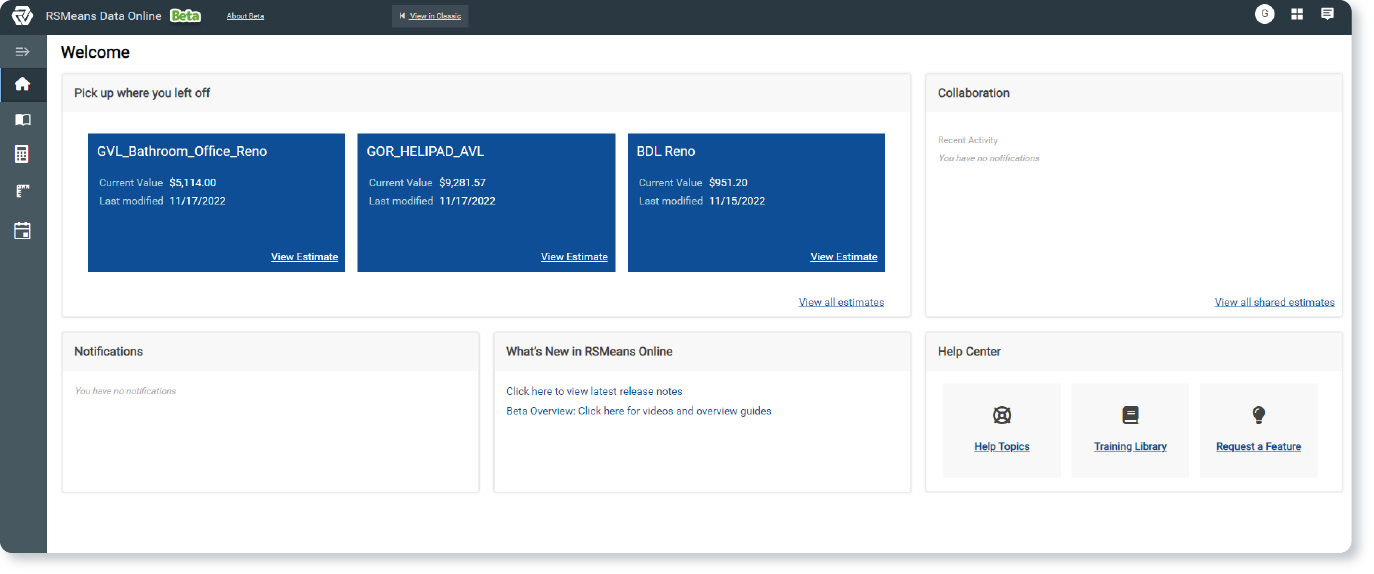The height and width of the screenshot is (574, 1374).
Task: Switch to View in Classic
Action: [x=430, y=16]
